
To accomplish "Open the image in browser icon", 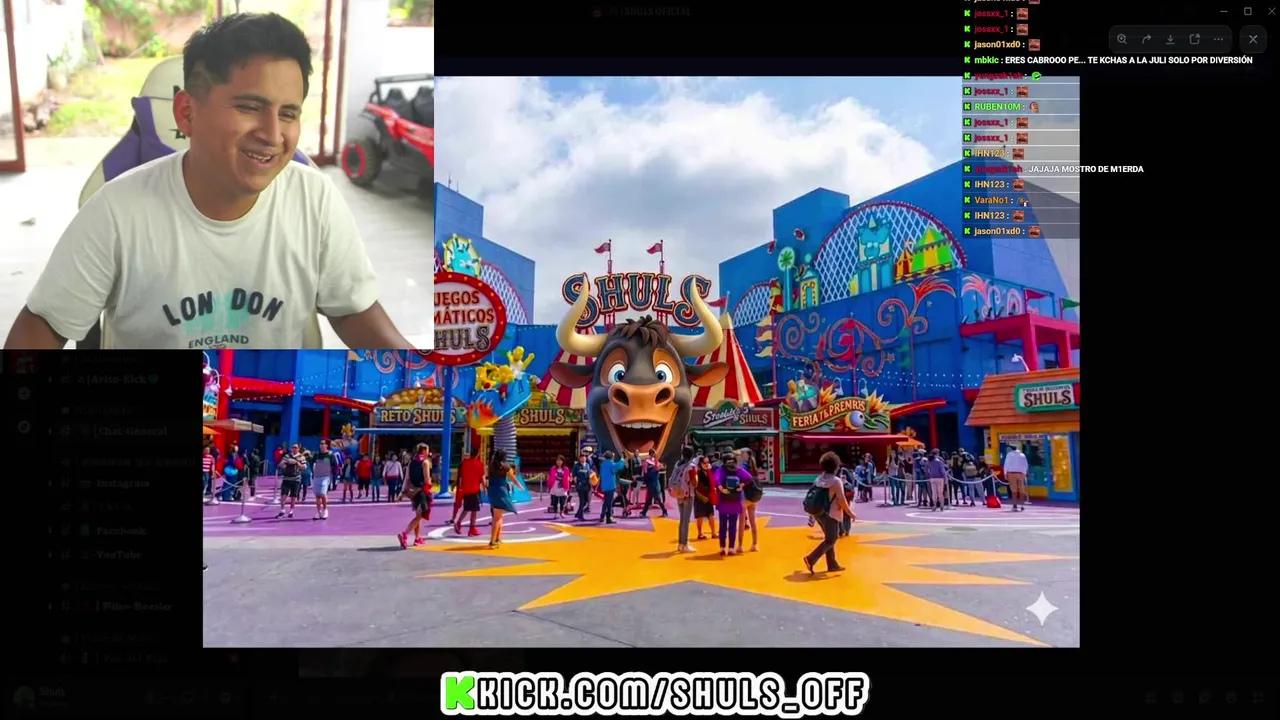I will pyautogui.click(x=1194, y=39).
